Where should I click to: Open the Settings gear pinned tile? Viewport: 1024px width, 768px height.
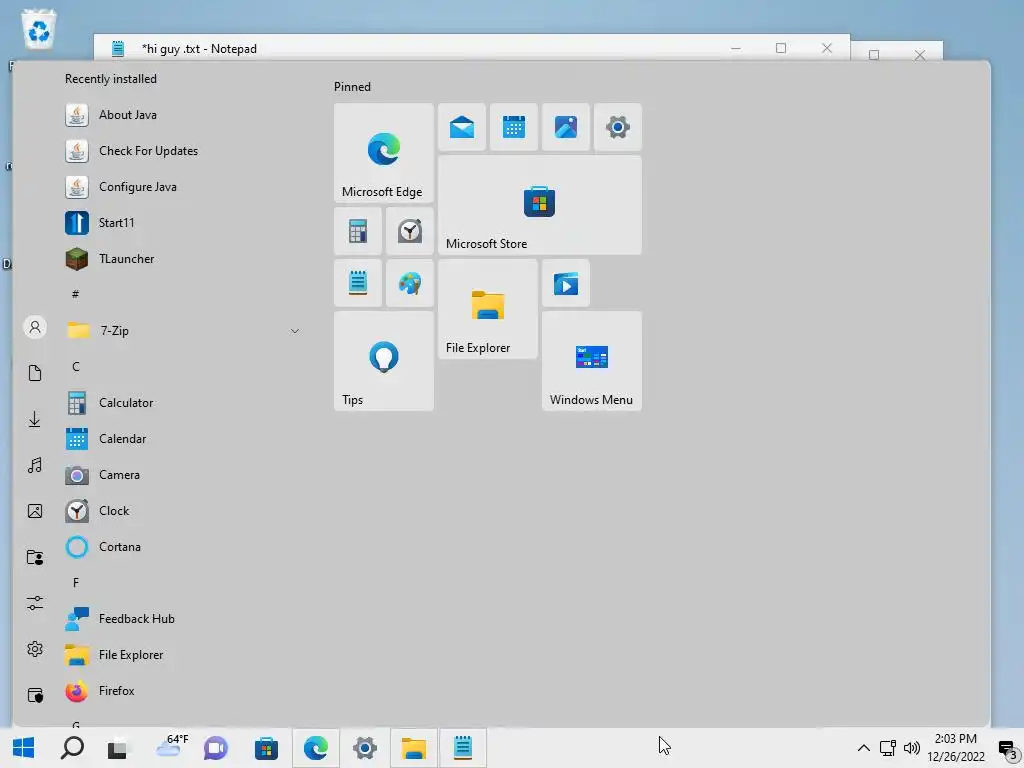pyautogui.click(x=618, y=127)
